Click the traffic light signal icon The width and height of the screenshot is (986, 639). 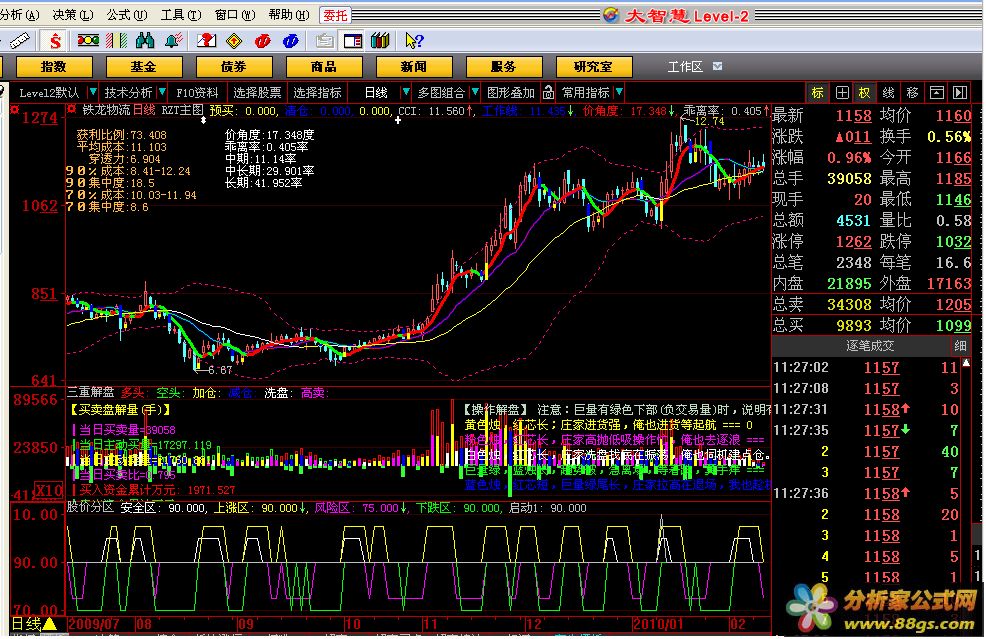[88, 41]
